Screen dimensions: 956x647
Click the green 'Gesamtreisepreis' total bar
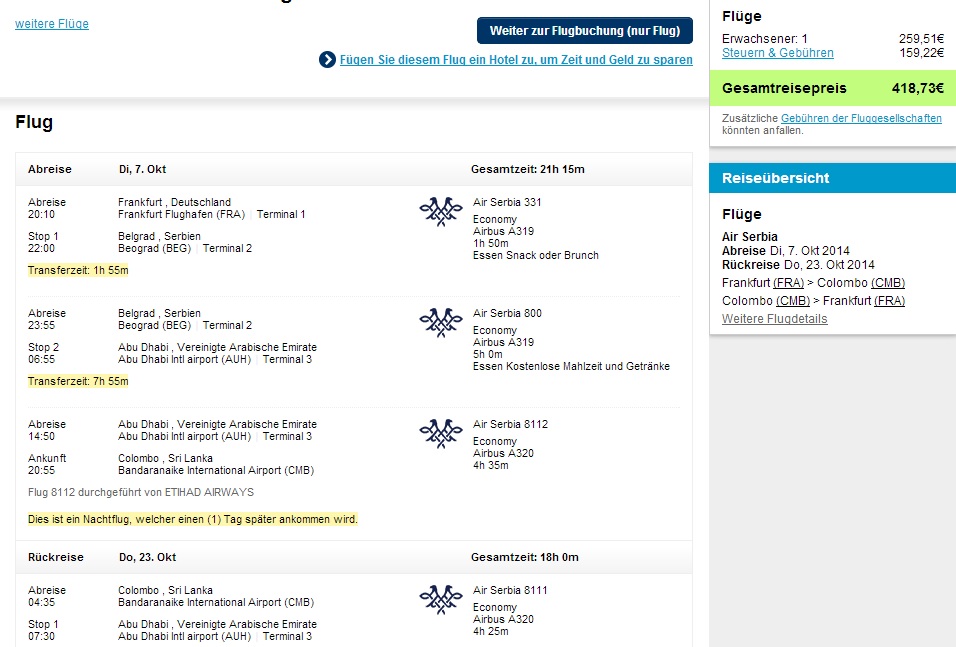[832, 88]
